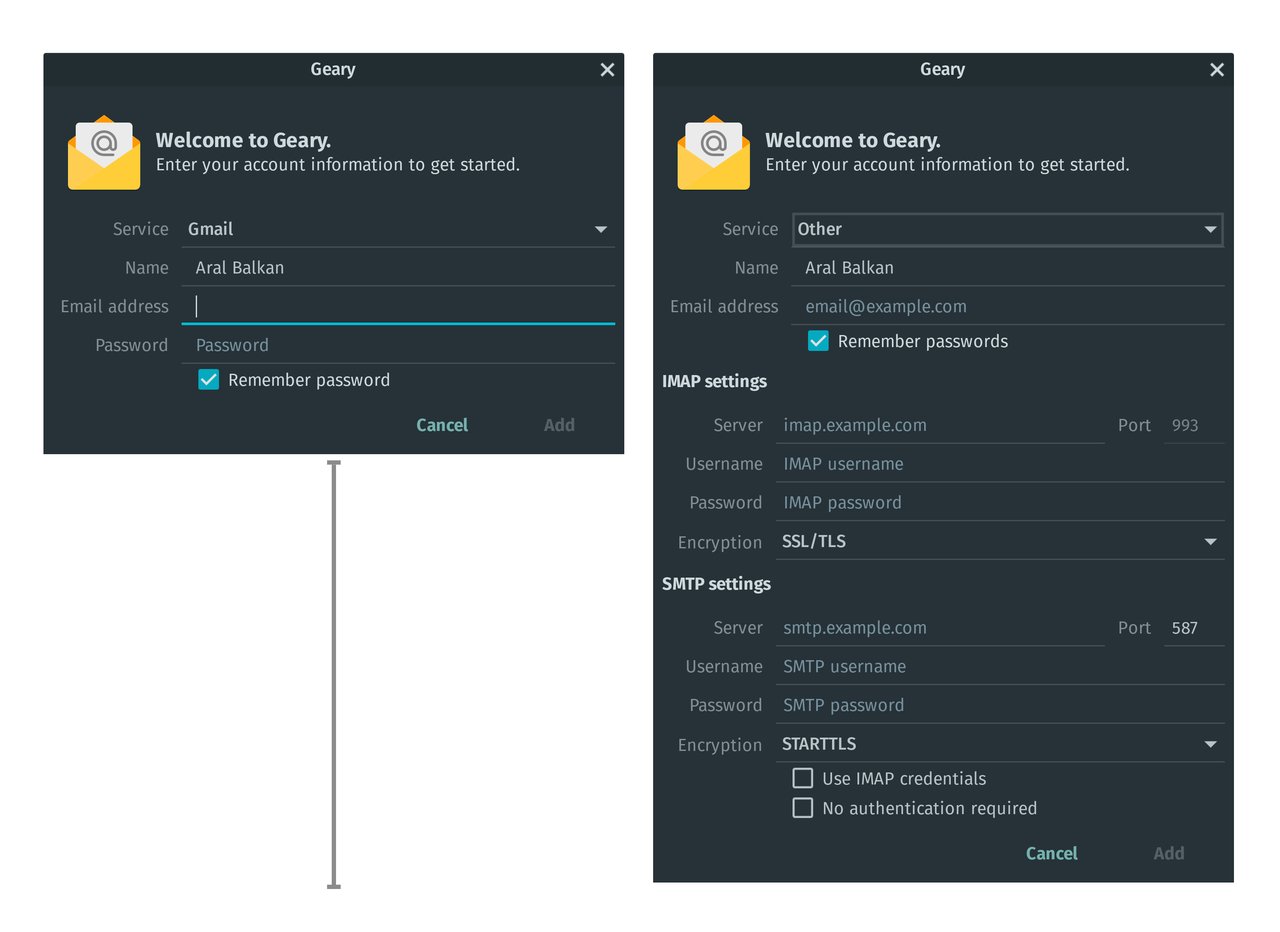Click the email@example.com address field
The height and width of the screenshot is (932, 1280).
coord(1008,306)
